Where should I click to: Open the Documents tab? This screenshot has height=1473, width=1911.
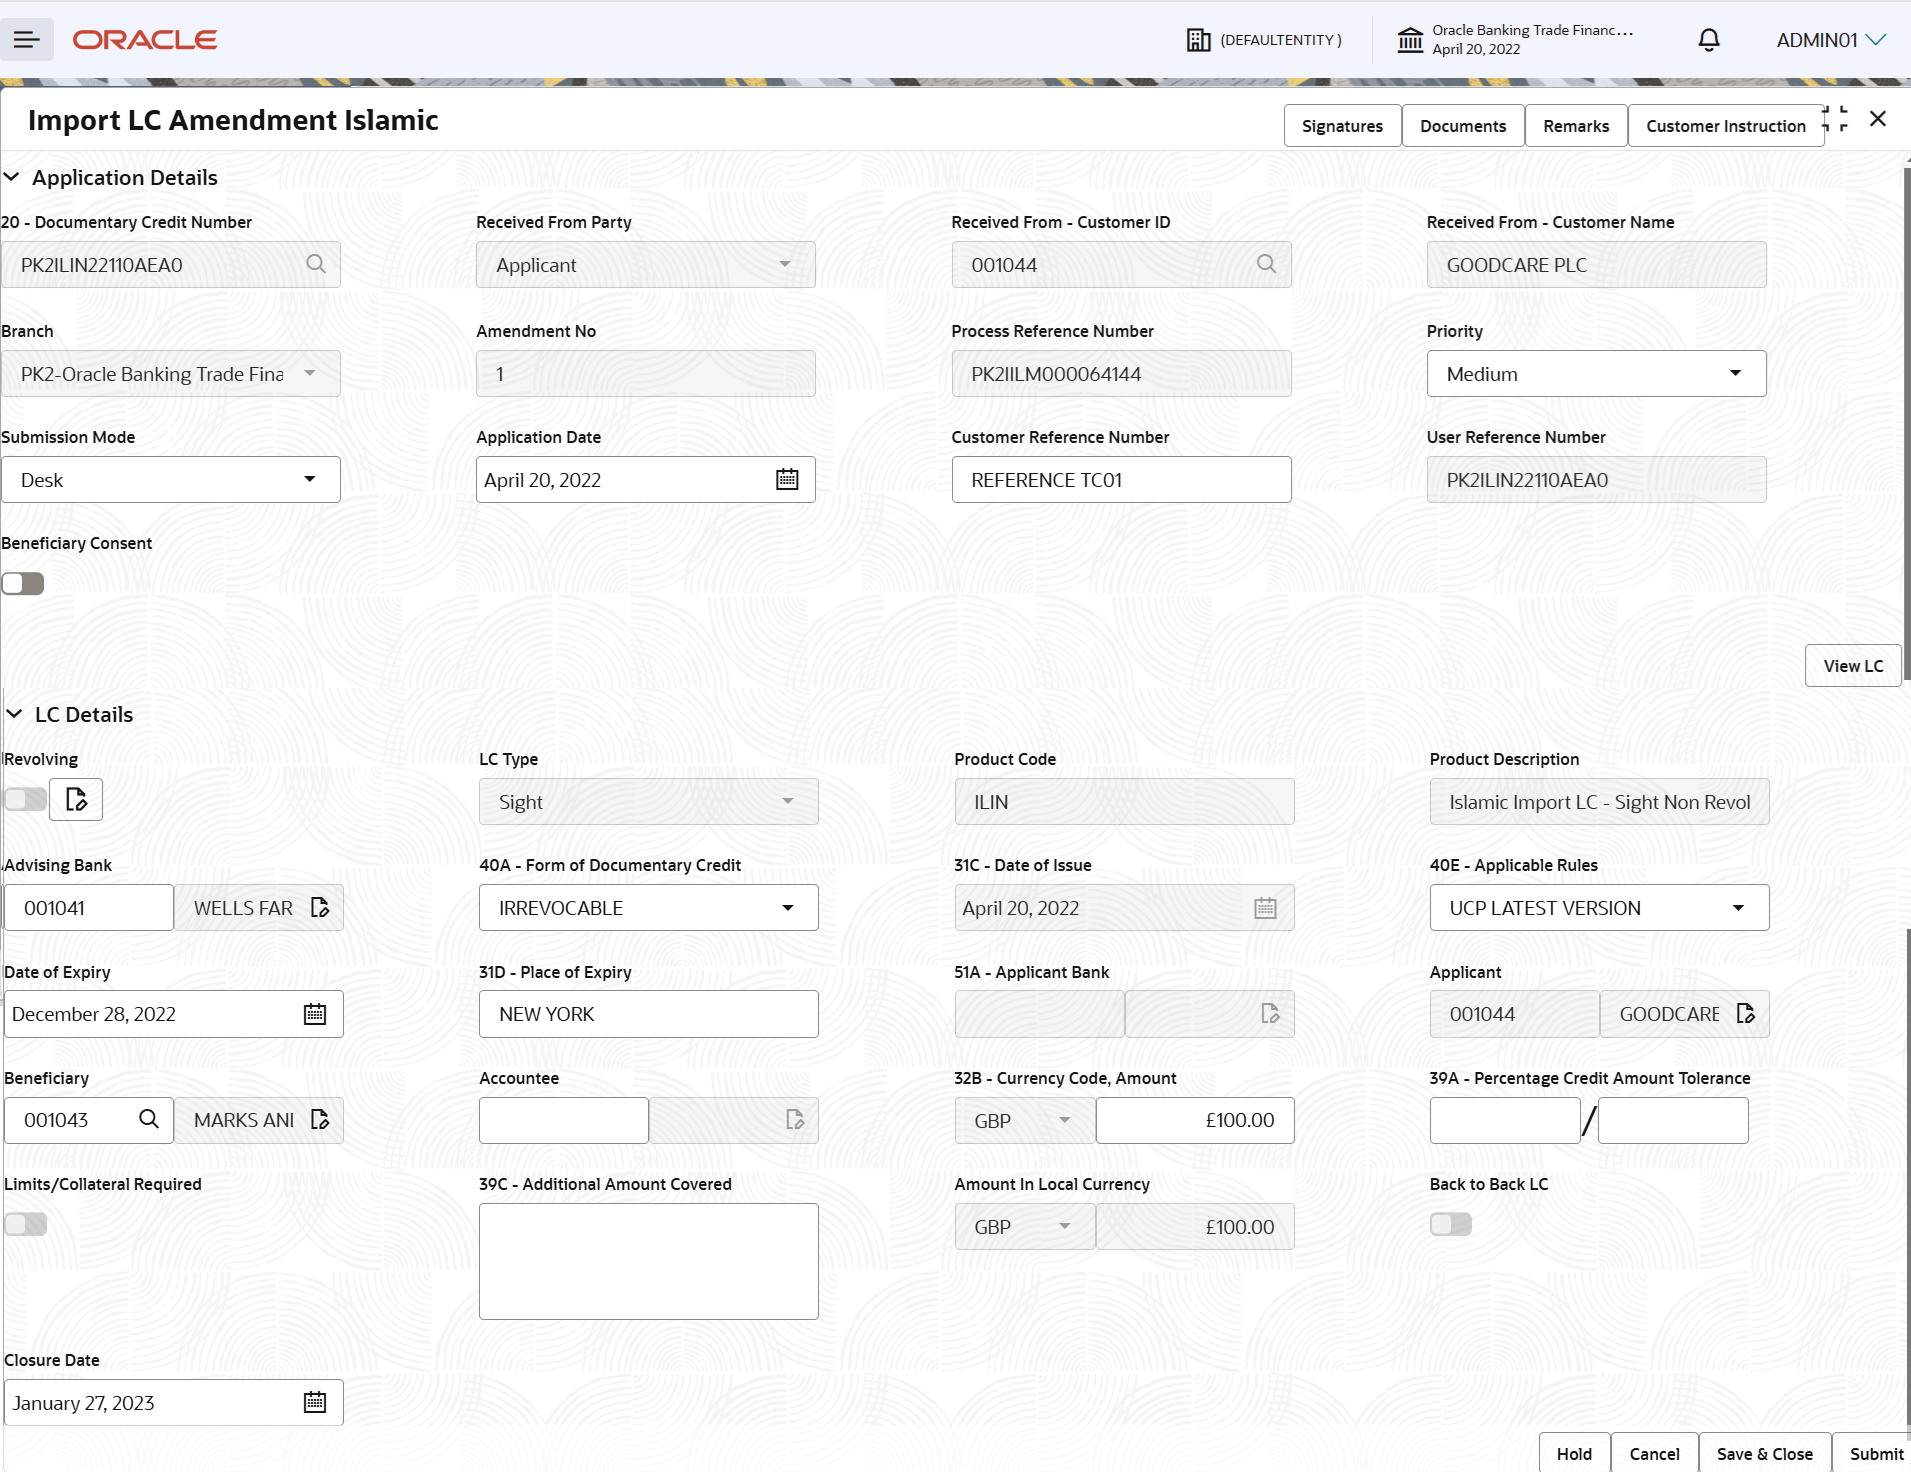pyautogui.click(x=1463, y=126)
